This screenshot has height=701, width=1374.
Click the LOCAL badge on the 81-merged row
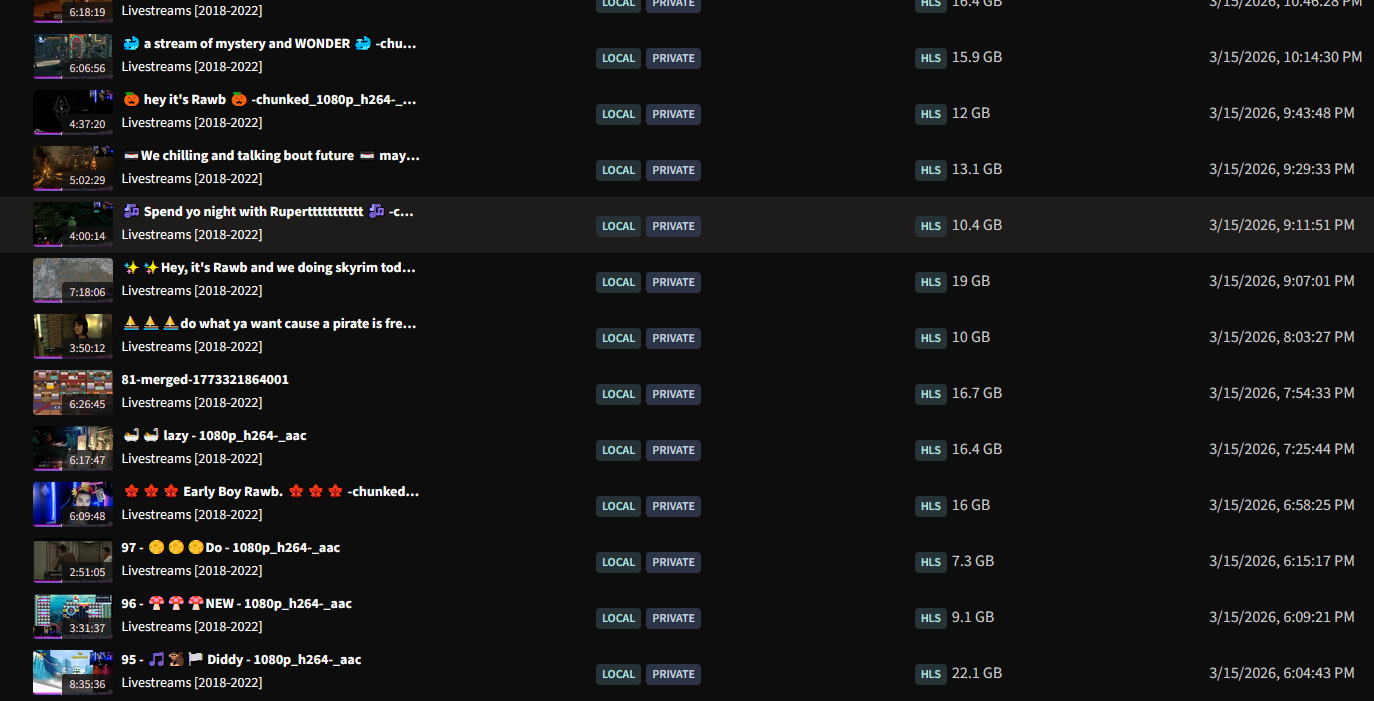pyautogui.click(x=619, y=394)
